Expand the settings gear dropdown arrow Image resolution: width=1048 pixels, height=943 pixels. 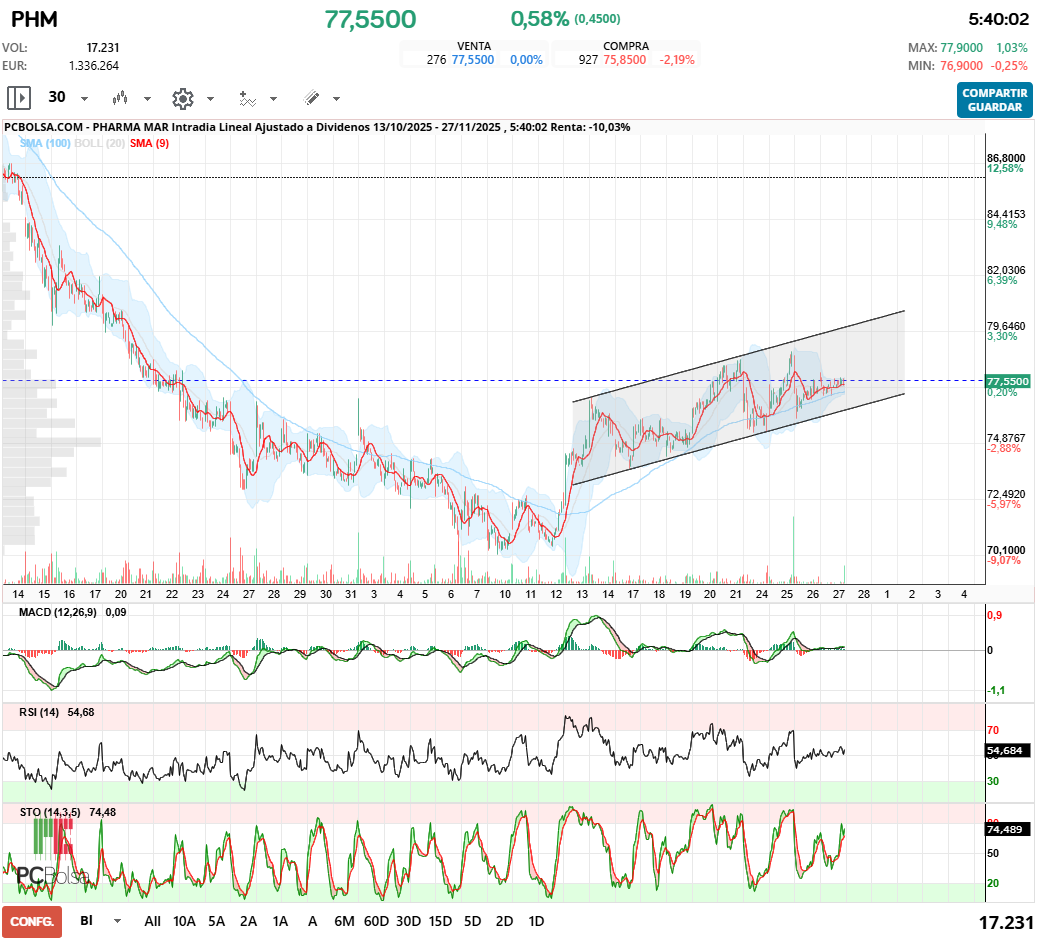pyautogui.click(x=210, y=99)
